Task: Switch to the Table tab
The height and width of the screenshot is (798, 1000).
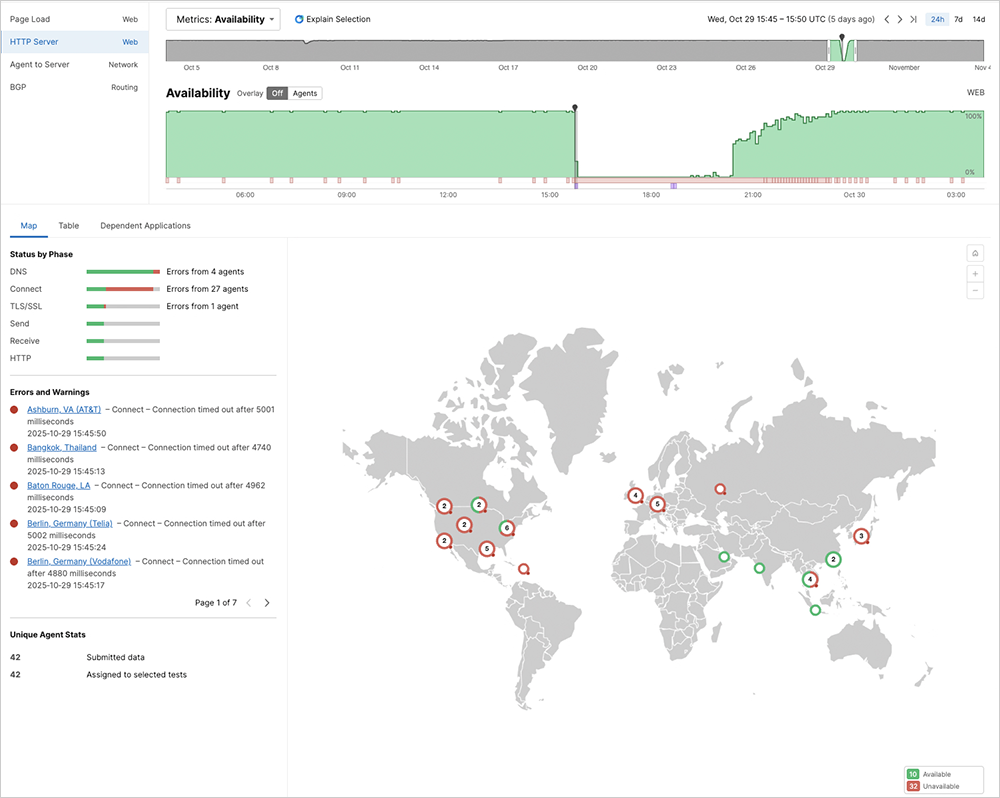Action: (x=68, y=225)
